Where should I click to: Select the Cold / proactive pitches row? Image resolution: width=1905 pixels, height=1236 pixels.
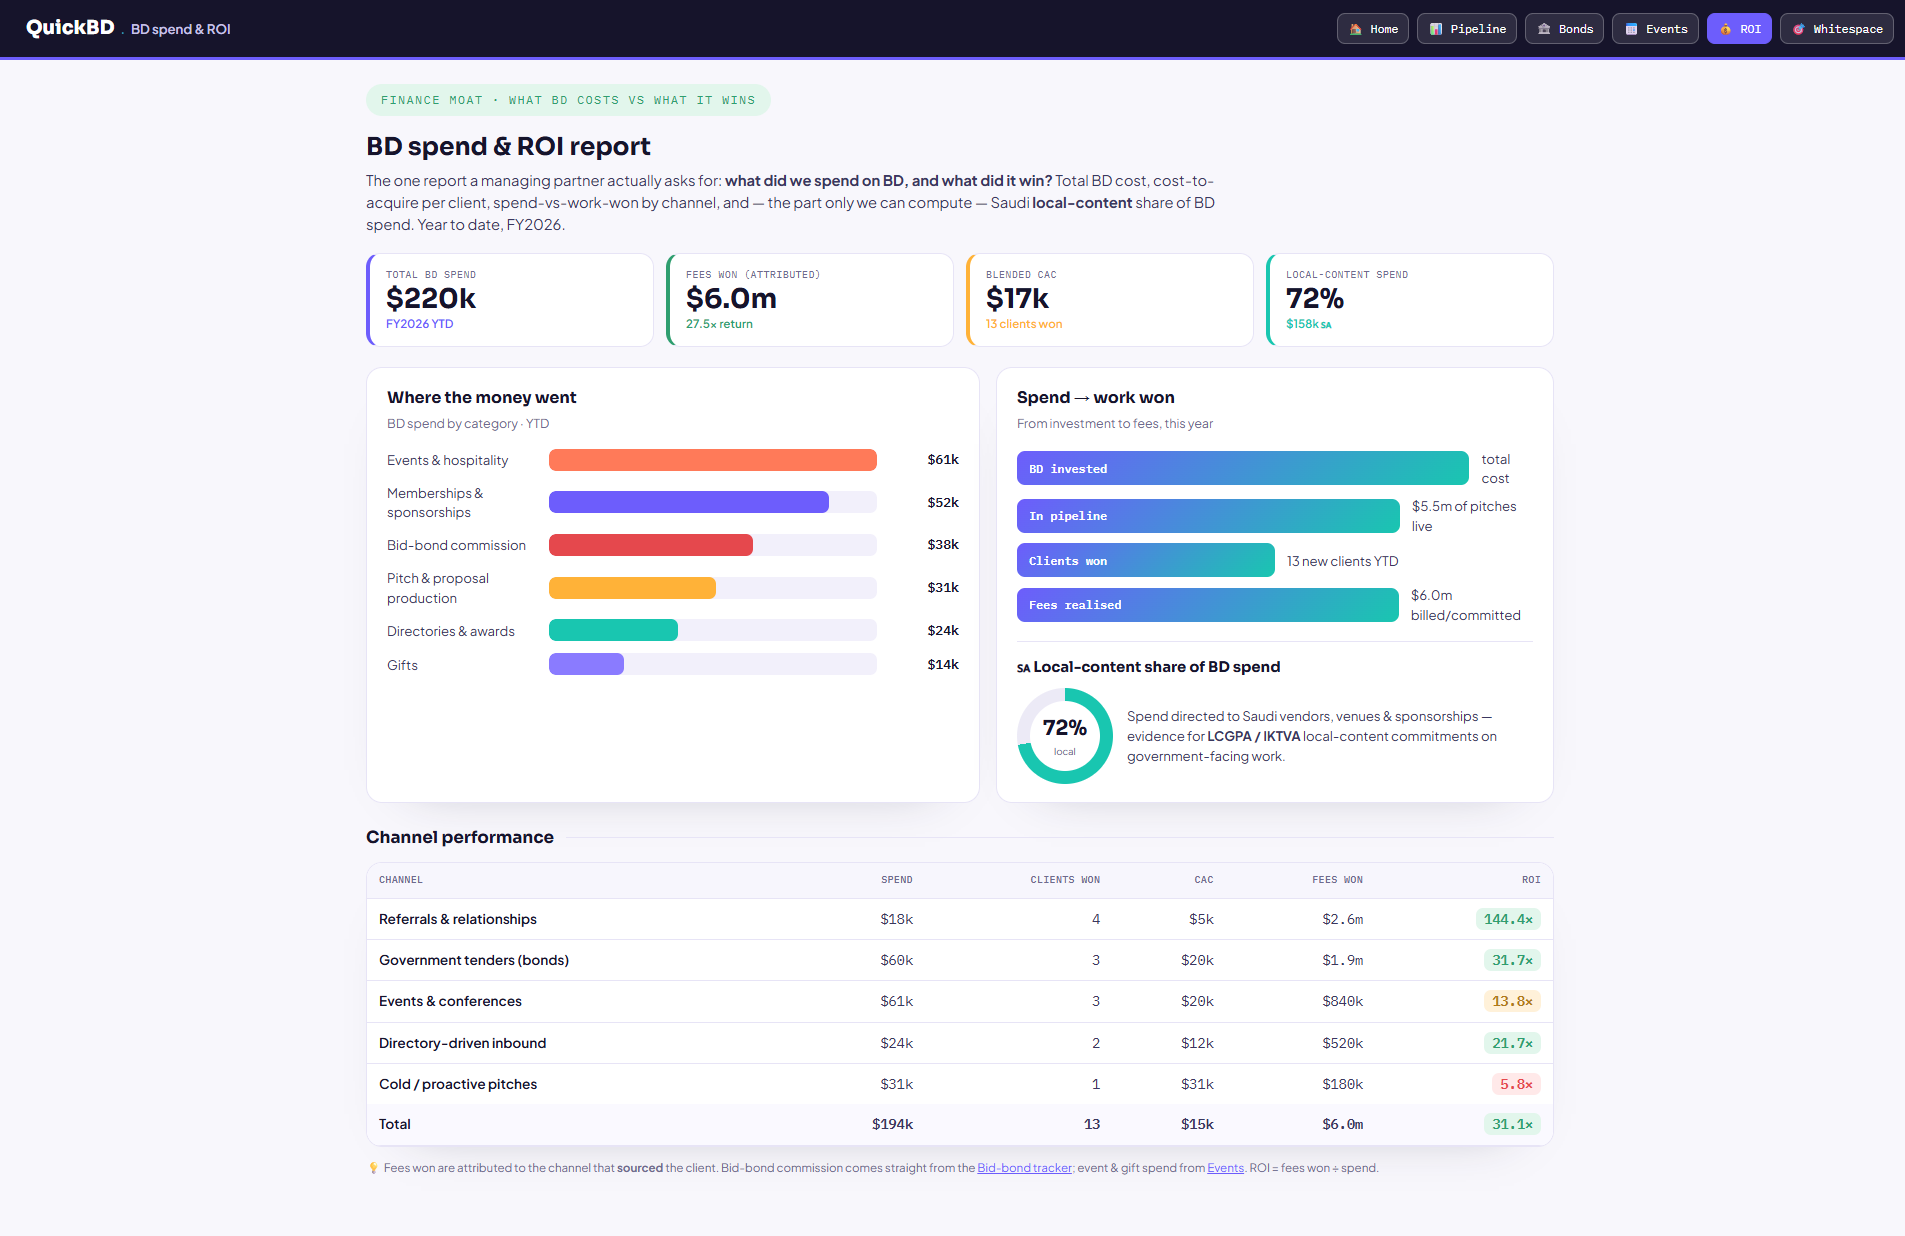pos(960,1084)
